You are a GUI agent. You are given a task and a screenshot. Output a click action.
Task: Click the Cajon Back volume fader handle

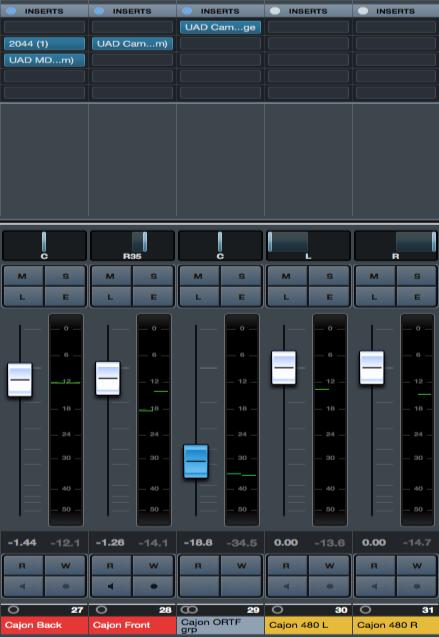coord(20,380)
